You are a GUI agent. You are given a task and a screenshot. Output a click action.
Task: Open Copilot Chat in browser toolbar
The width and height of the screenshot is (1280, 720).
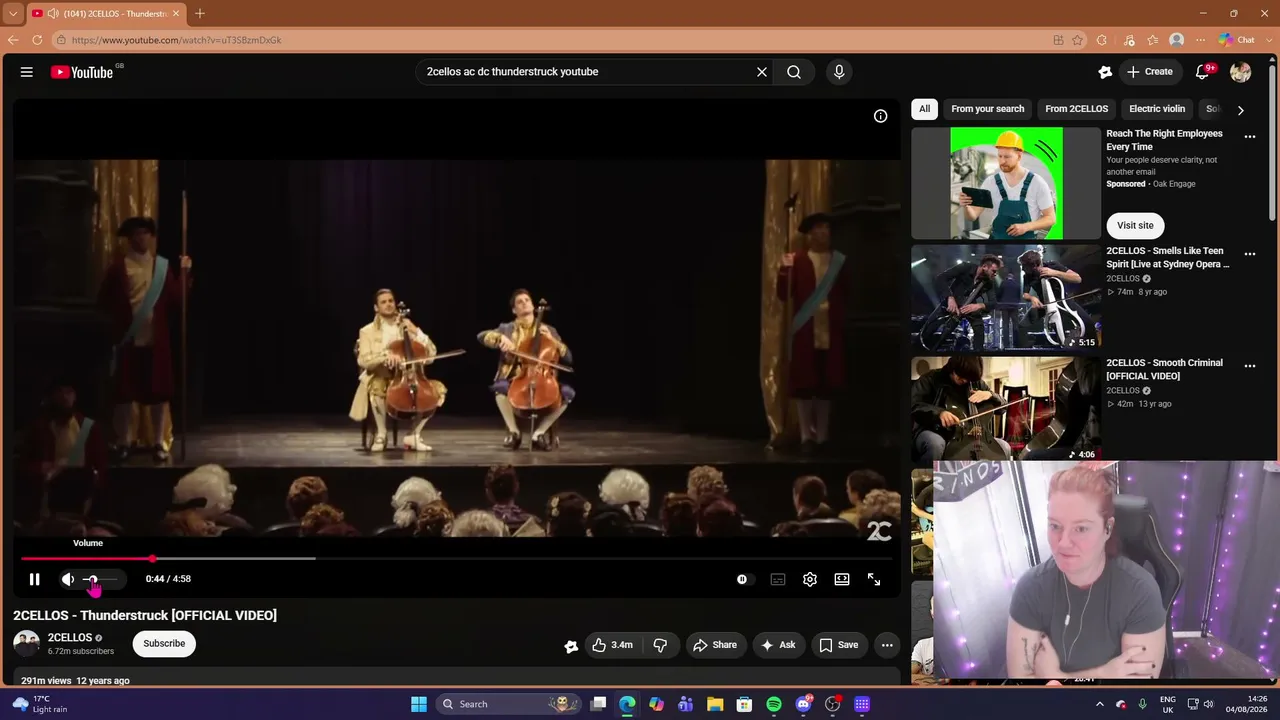coord(1237,40)
